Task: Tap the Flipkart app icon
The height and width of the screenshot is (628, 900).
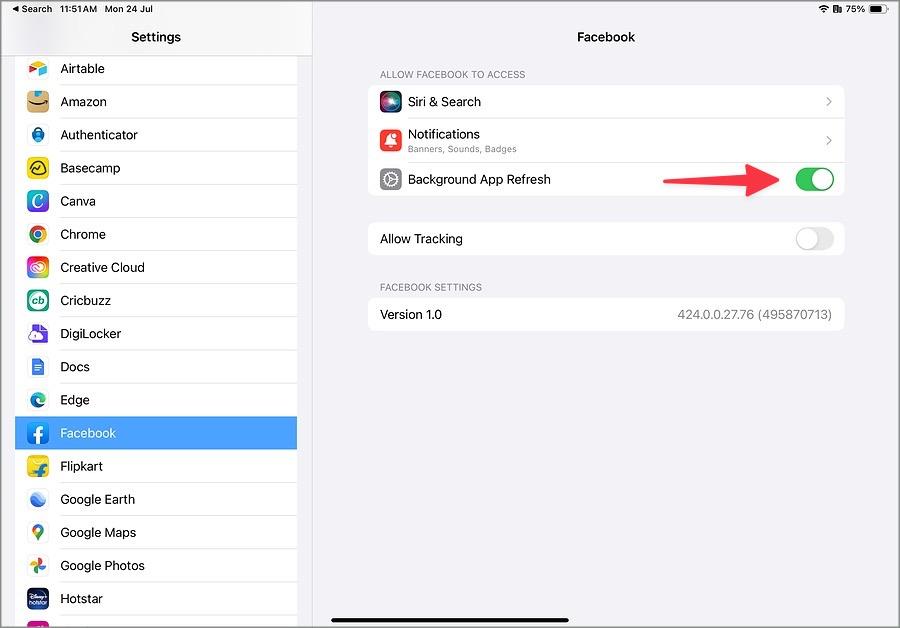Action: (38, 467)
